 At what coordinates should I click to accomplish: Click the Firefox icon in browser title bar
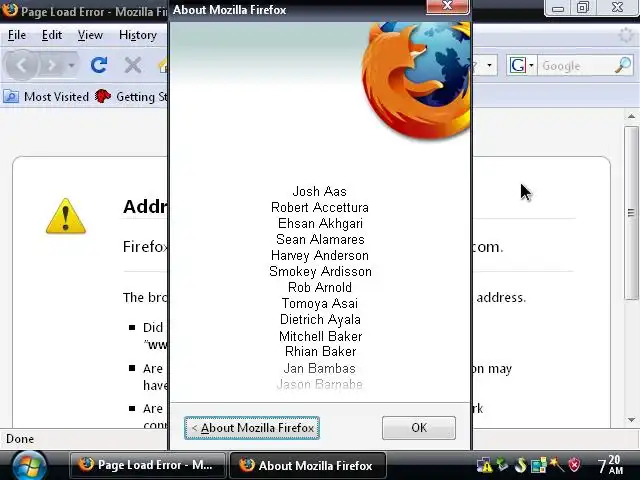[x=9, y=10]
